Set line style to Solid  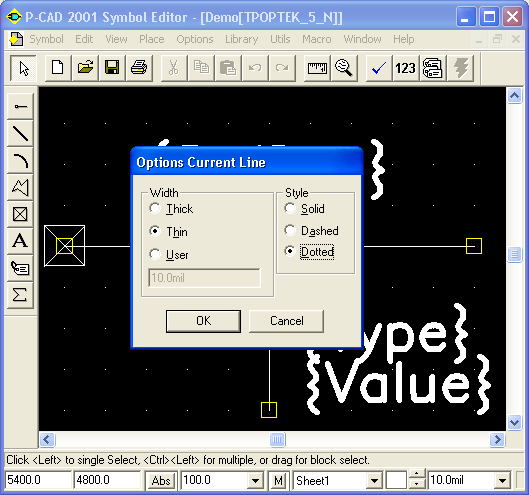click(305, 209)
